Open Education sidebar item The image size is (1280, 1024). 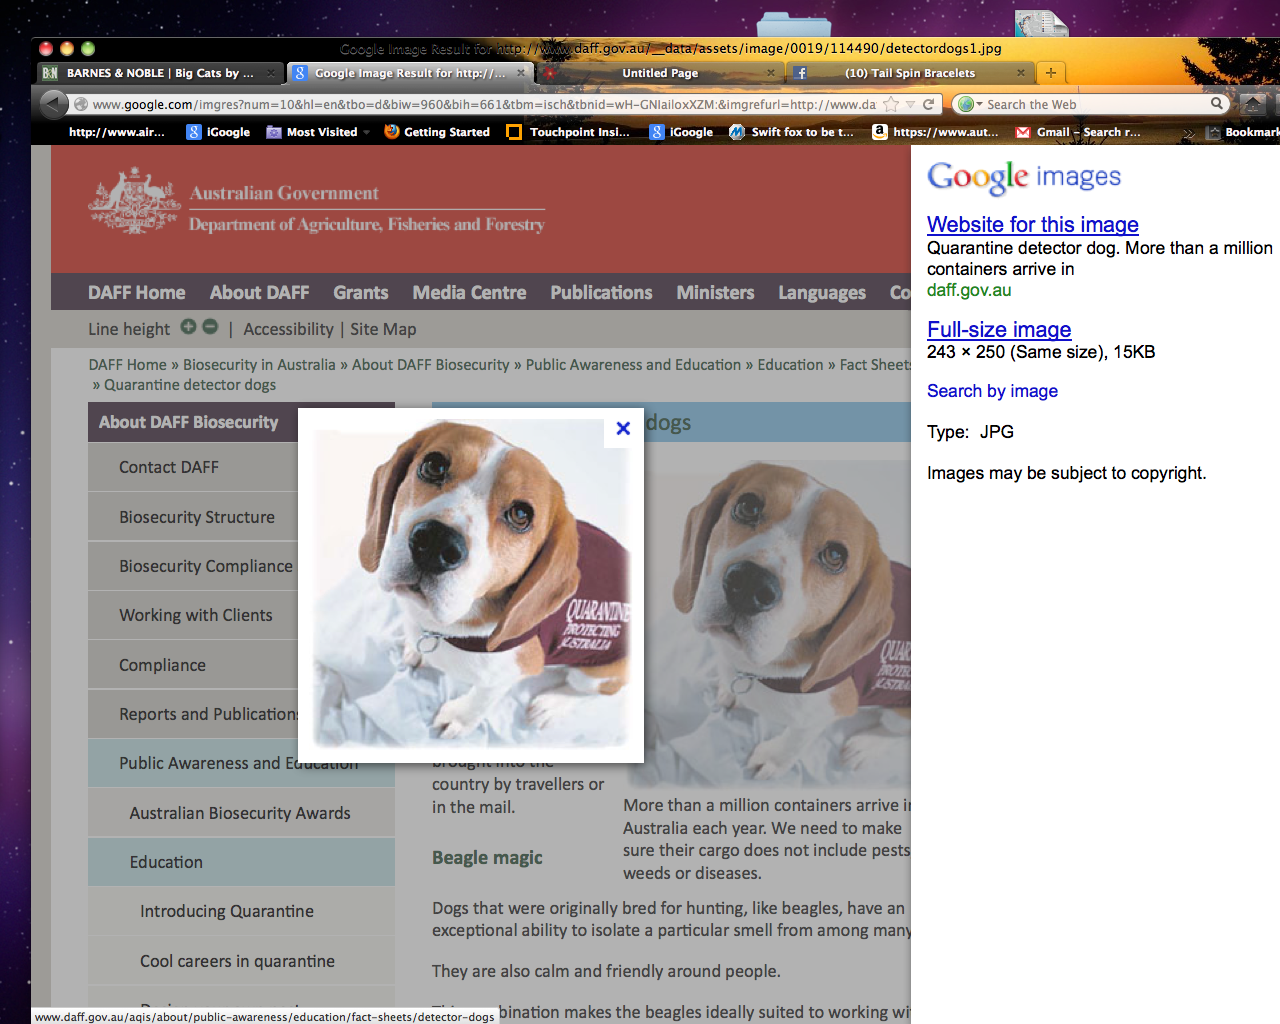(241, 862)
